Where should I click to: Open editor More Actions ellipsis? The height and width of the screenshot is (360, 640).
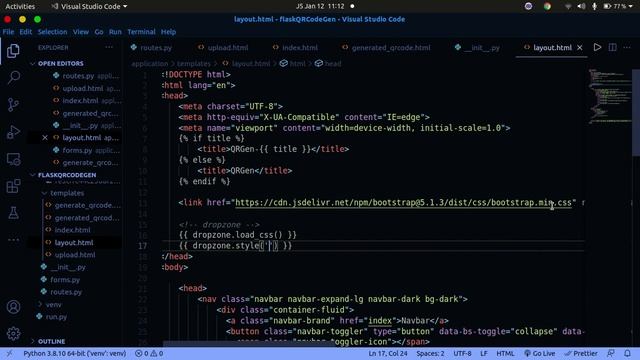click(627, 47)
